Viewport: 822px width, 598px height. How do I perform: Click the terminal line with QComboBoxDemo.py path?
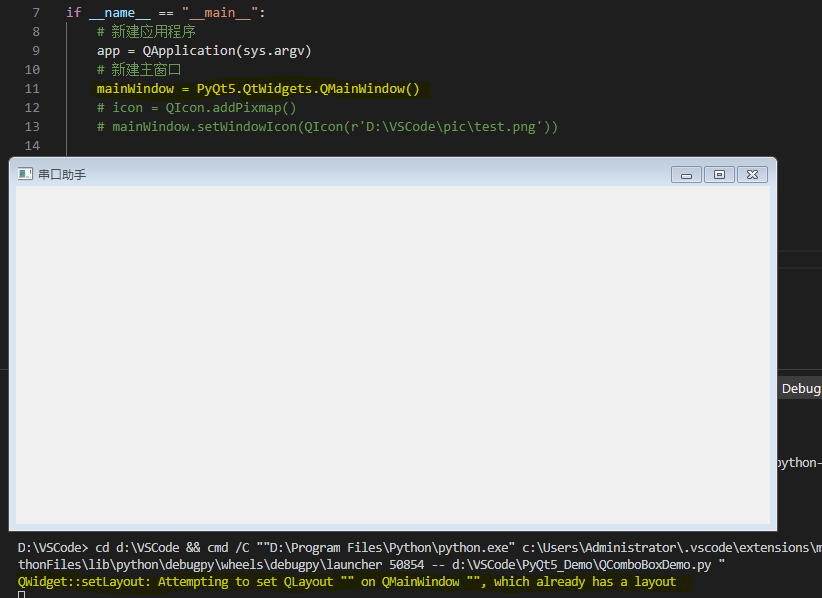[x=371, y=565]
